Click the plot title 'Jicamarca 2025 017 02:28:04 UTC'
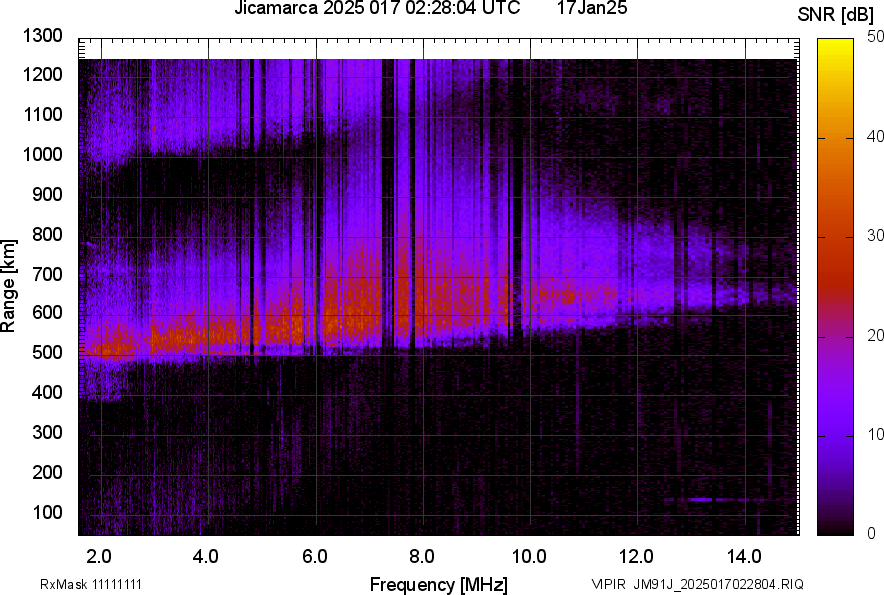This screenshot has height=595, width=884. [377, 8]
